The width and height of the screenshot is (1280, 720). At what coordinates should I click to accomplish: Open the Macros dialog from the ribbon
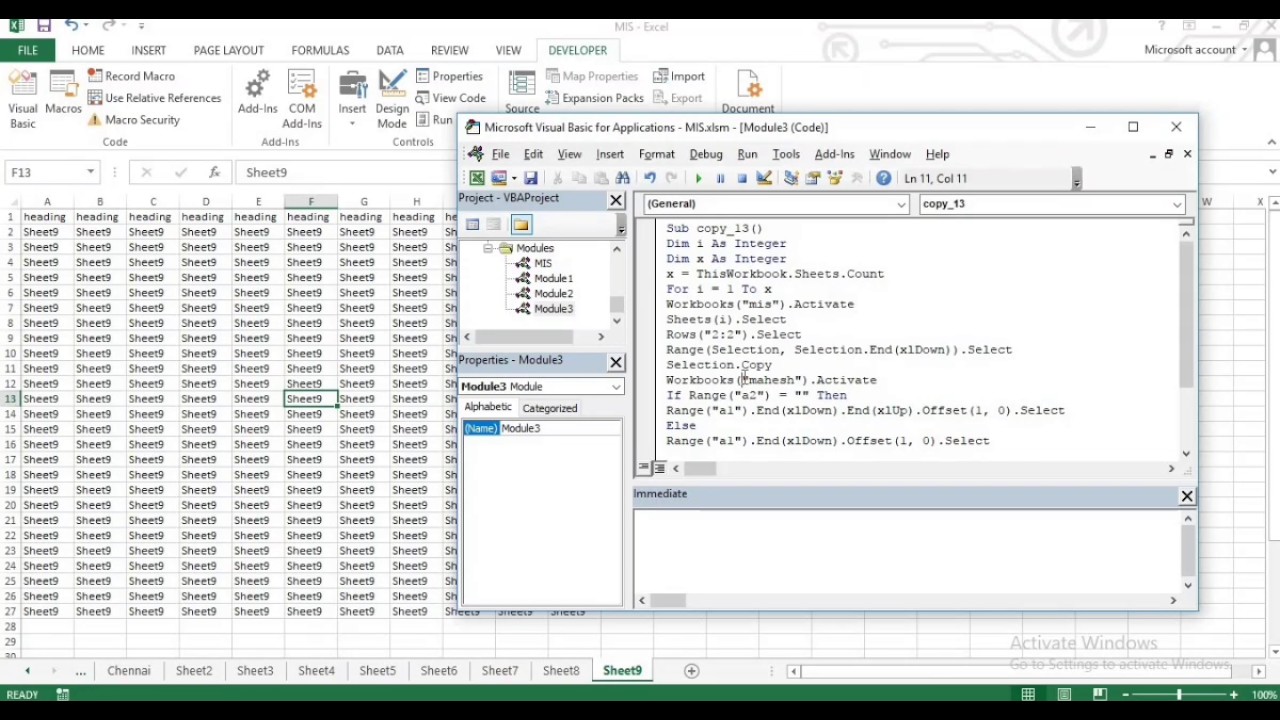tap(63, 92)
